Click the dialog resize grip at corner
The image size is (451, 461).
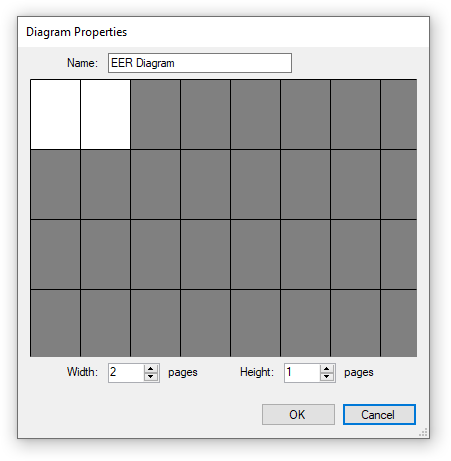(423, 432)
